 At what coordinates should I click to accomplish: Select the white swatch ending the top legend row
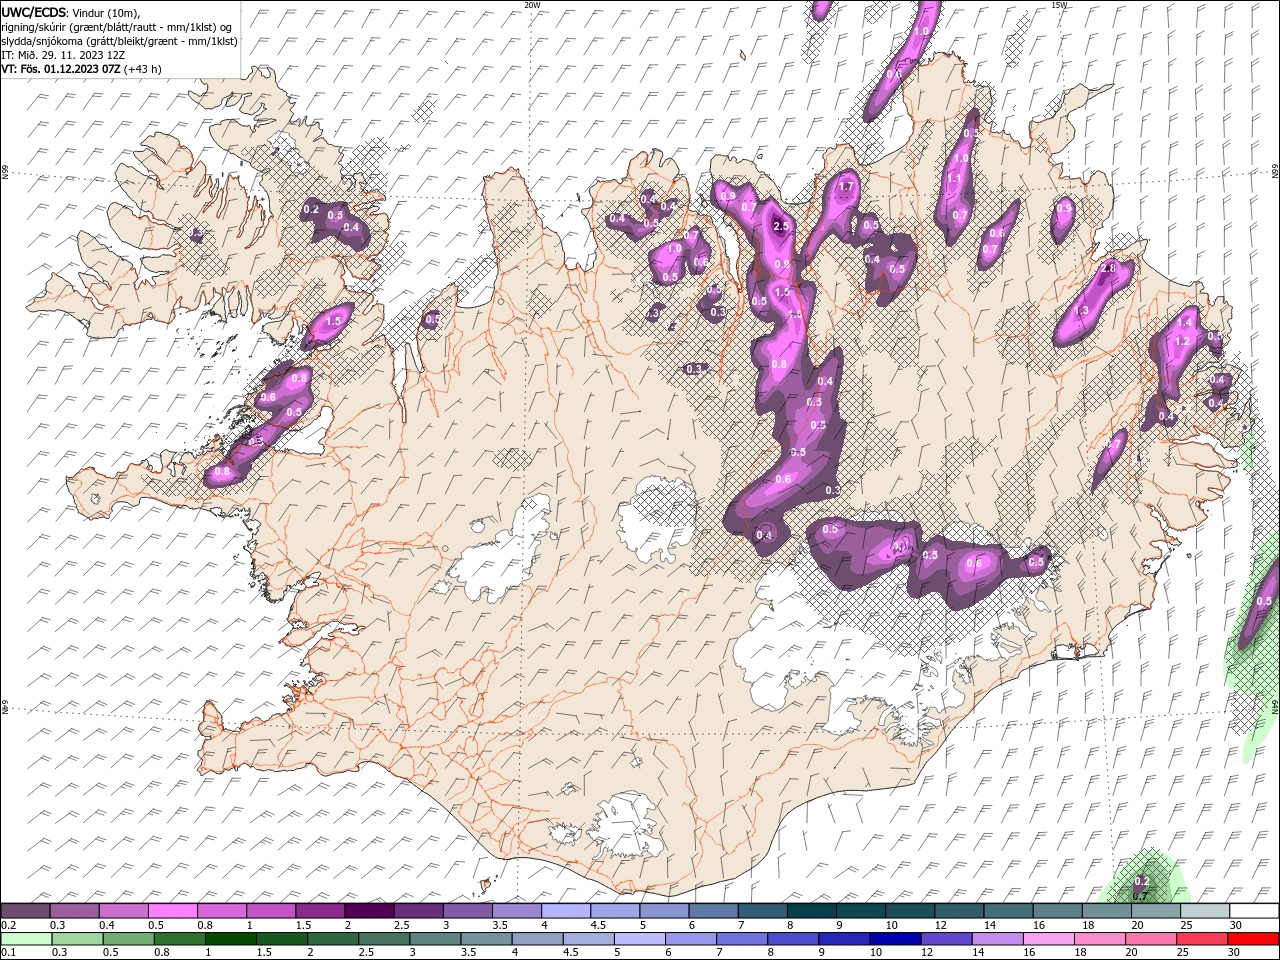pyautogui.click(x=1254, y=911)
